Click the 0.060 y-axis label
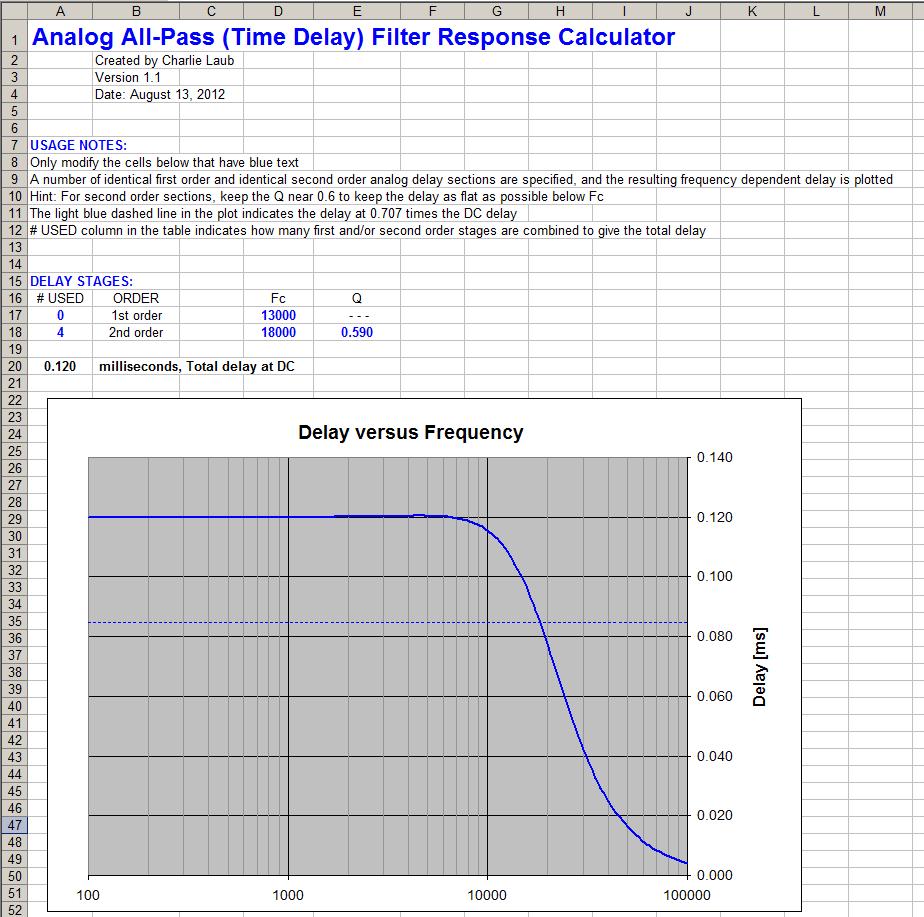The width and height of the screenshot is (924, 917). pos(715,697)
